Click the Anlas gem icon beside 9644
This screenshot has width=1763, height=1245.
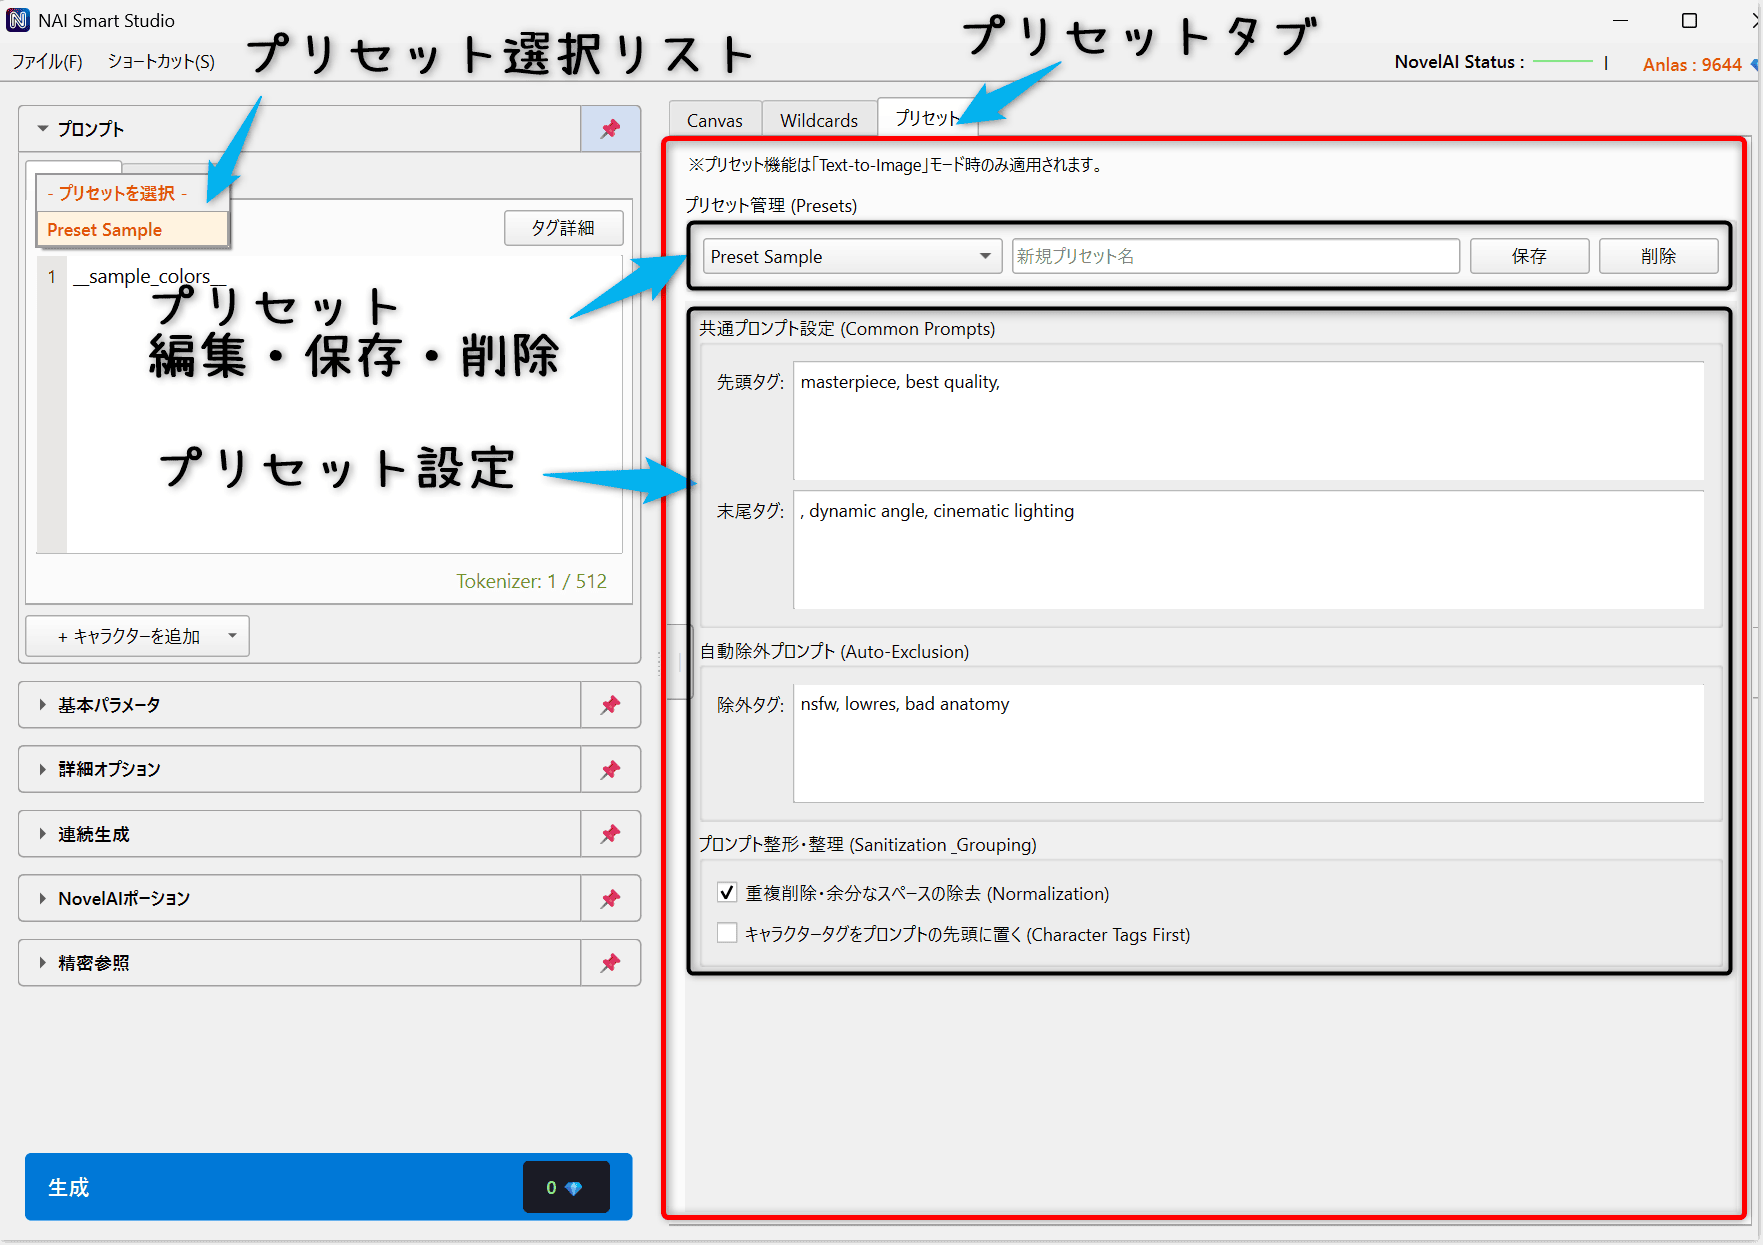[1753, 64]
